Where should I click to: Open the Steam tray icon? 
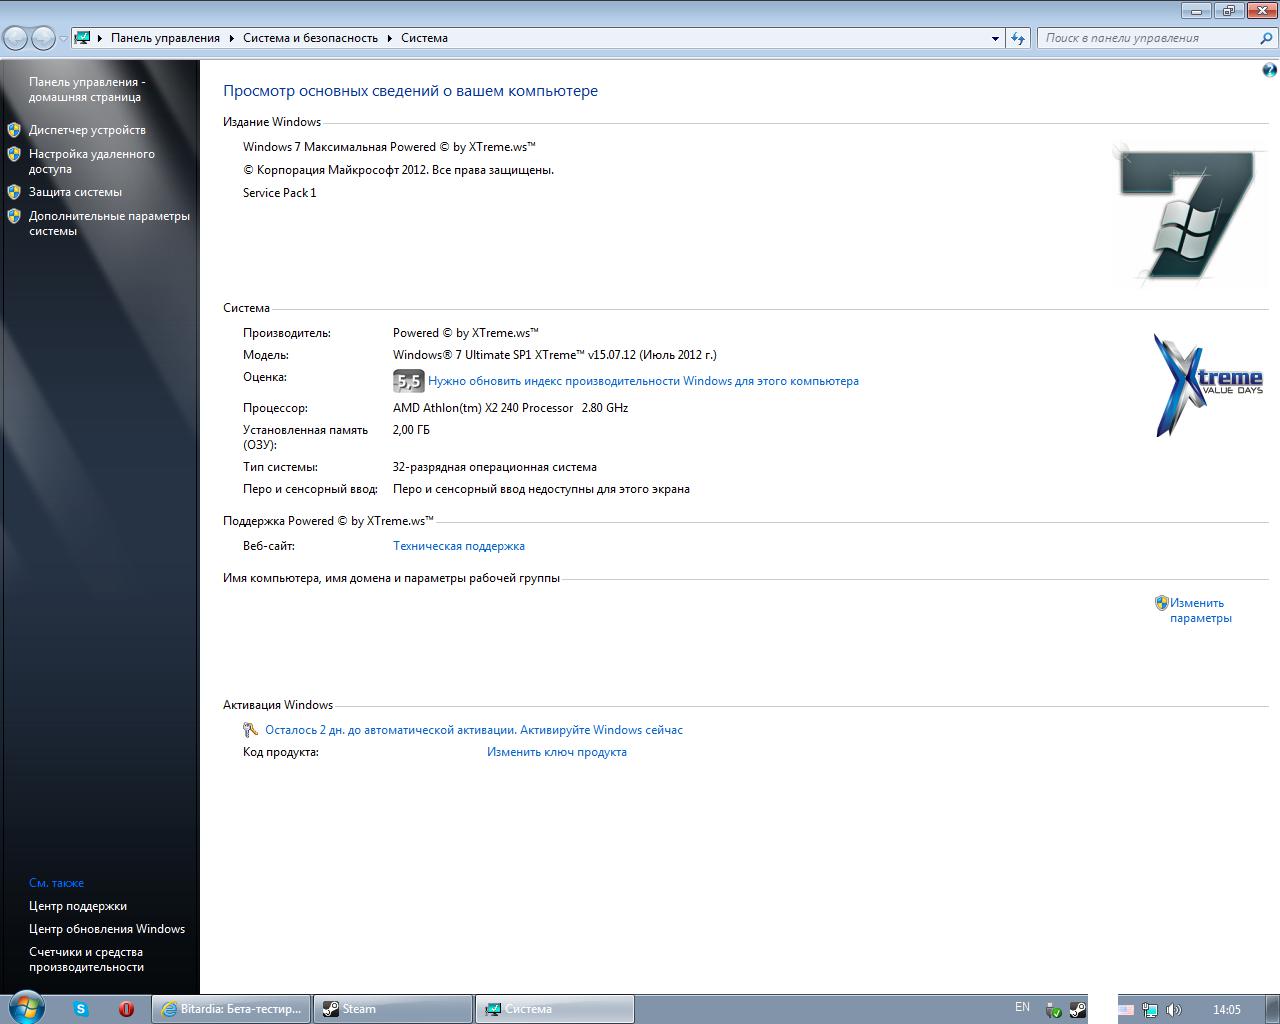click(1077, 1010)
